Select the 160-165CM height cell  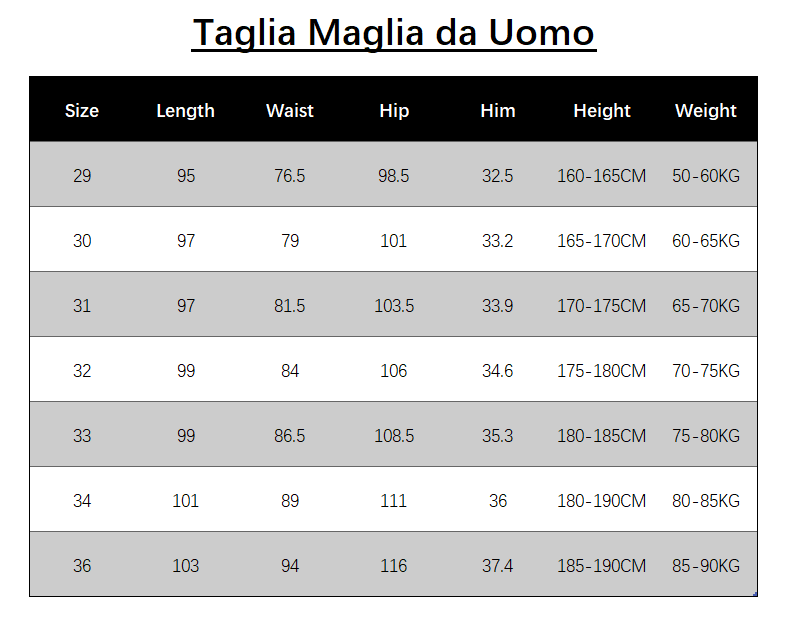pos(602,176)
